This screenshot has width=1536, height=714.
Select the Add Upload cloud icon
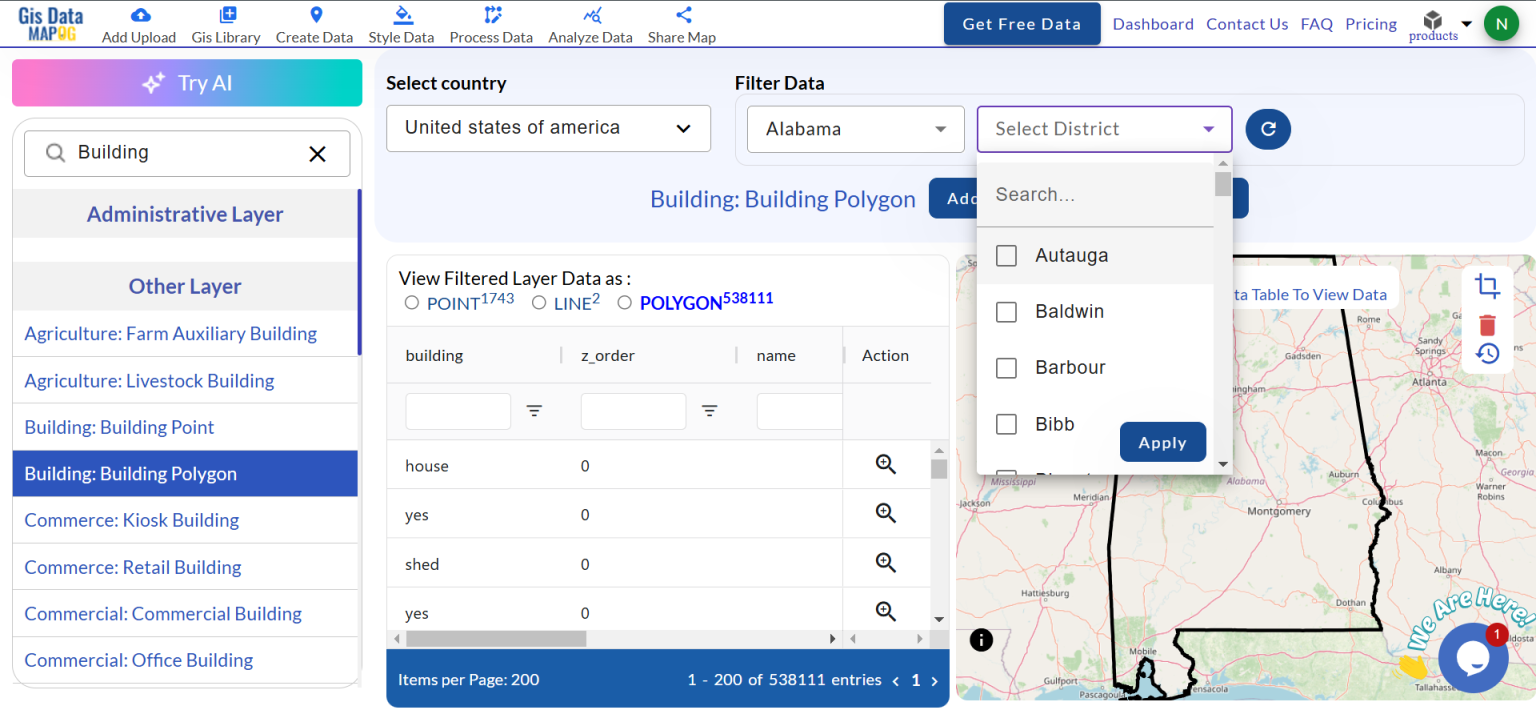click(x=138, y=14)
